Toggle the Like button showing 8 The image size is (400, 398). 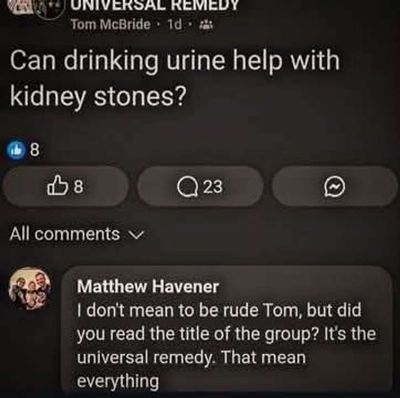point(65,187)
